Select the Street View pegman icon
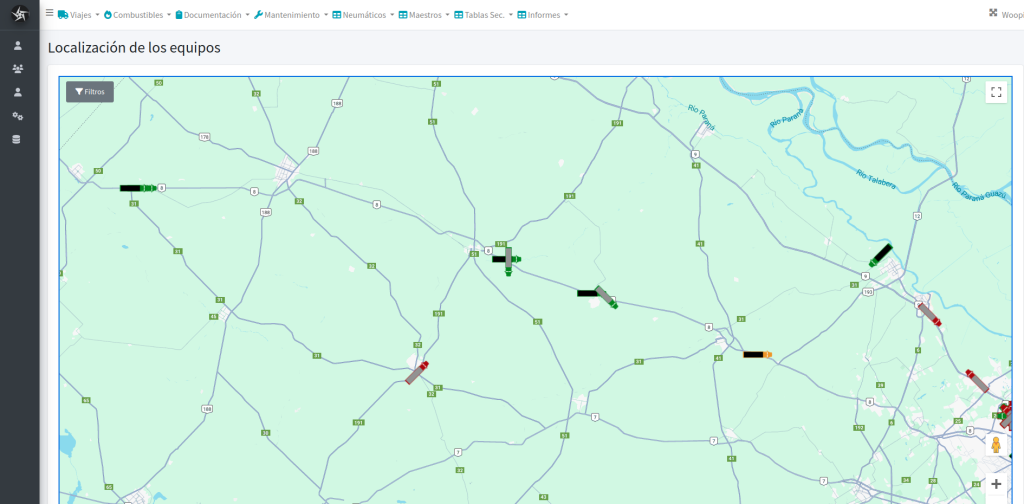The width and height of the screenshot is (1024, 504). [x=995, y=446]
